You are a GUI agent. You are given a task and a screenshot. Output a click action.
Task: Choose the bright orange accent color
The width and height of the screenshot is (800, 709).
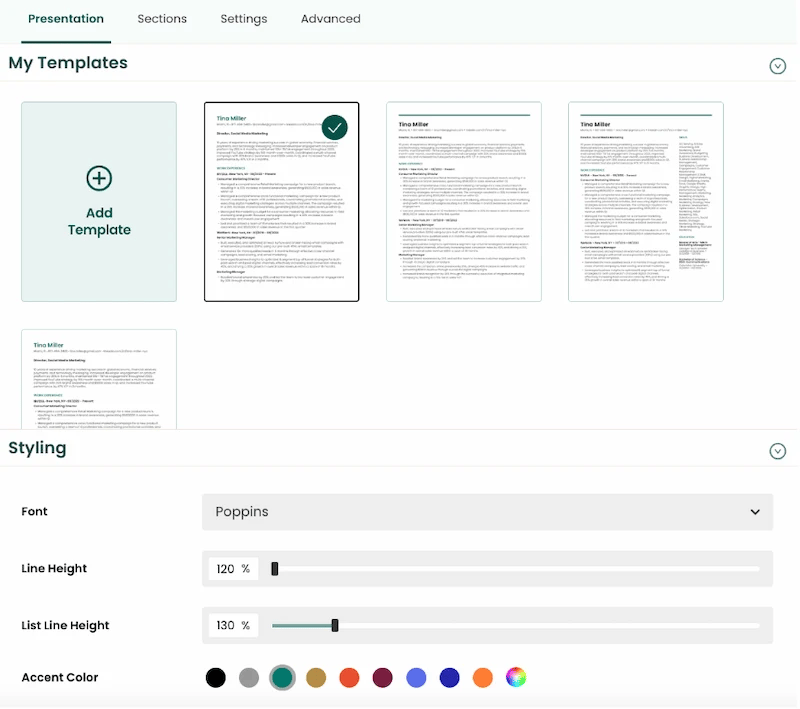pos(483,678)
